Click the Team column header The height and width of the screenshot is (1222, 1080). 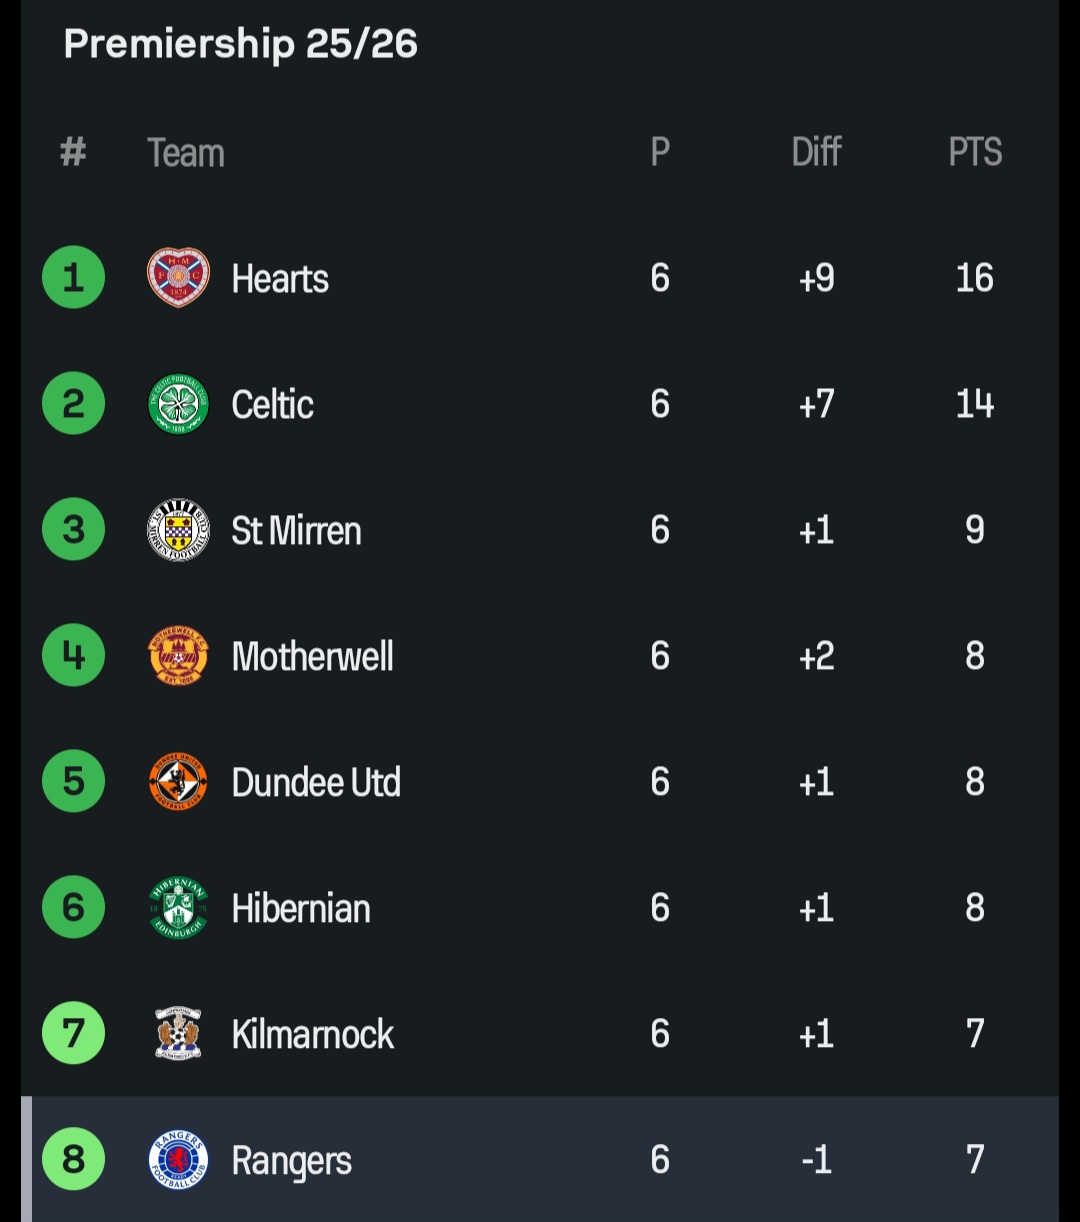pyautogui.click(x=186, y=153)
